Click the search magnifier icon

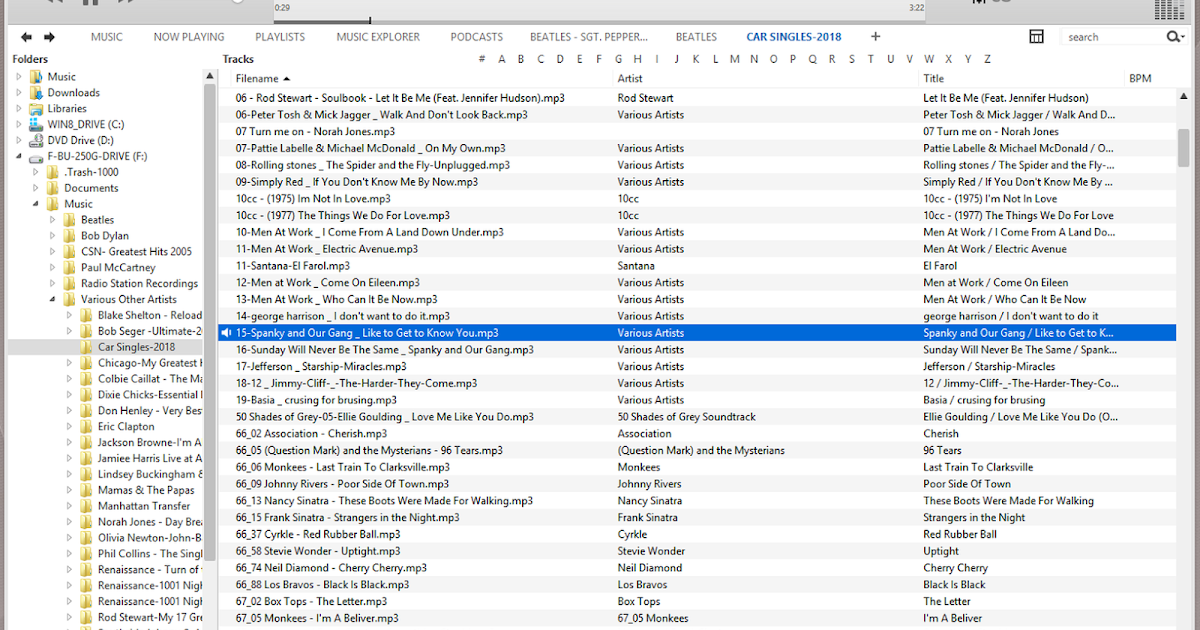coord(1175,37)
